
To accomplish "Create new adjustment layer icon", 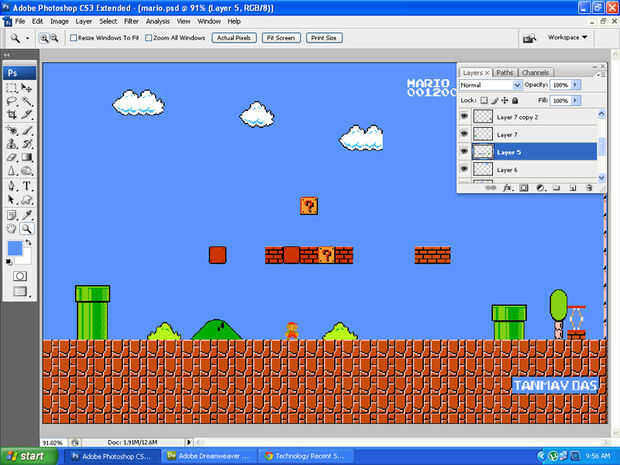I will coord(541,188).
